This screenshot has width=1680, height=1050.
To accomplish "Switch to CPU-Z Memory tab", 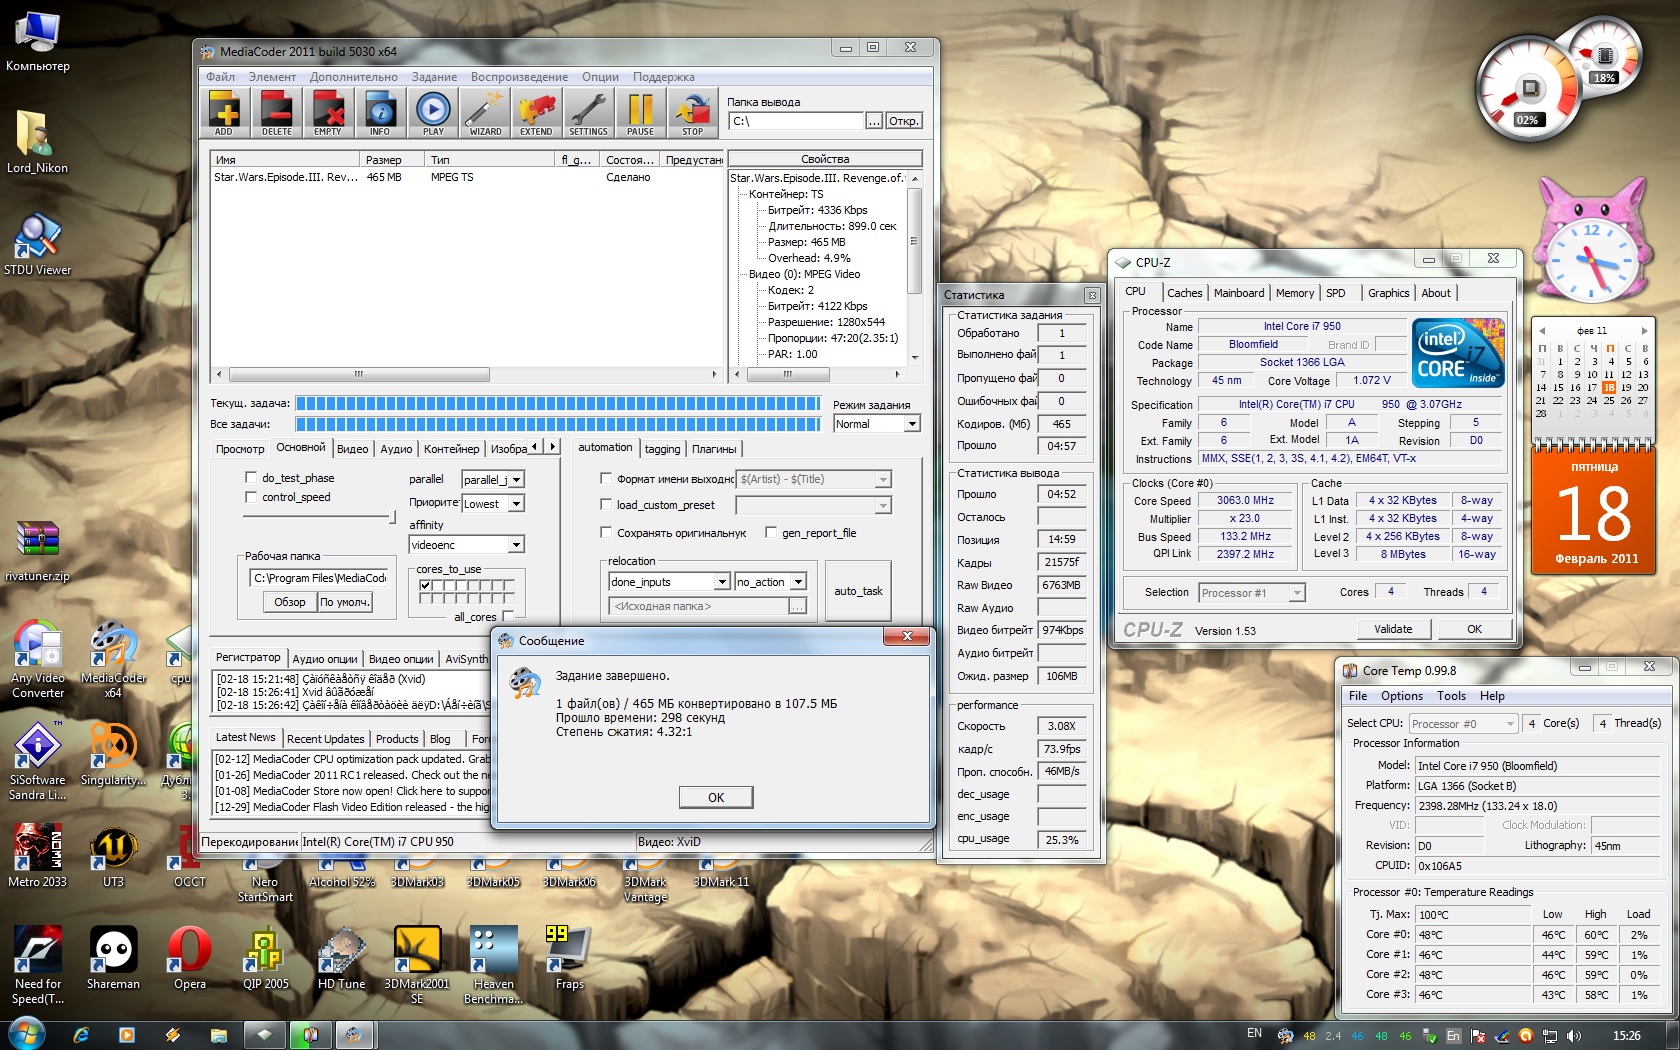I will [1295, 293].
